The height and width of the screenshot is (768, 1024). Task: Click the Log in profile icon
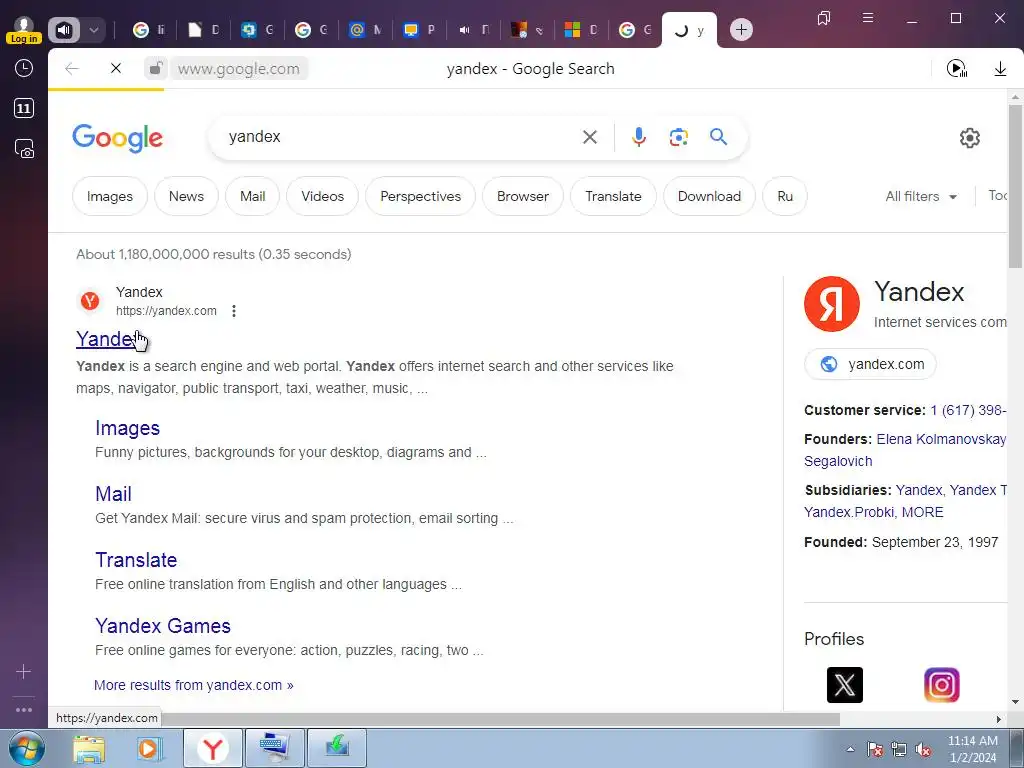[x=24, y=30]
